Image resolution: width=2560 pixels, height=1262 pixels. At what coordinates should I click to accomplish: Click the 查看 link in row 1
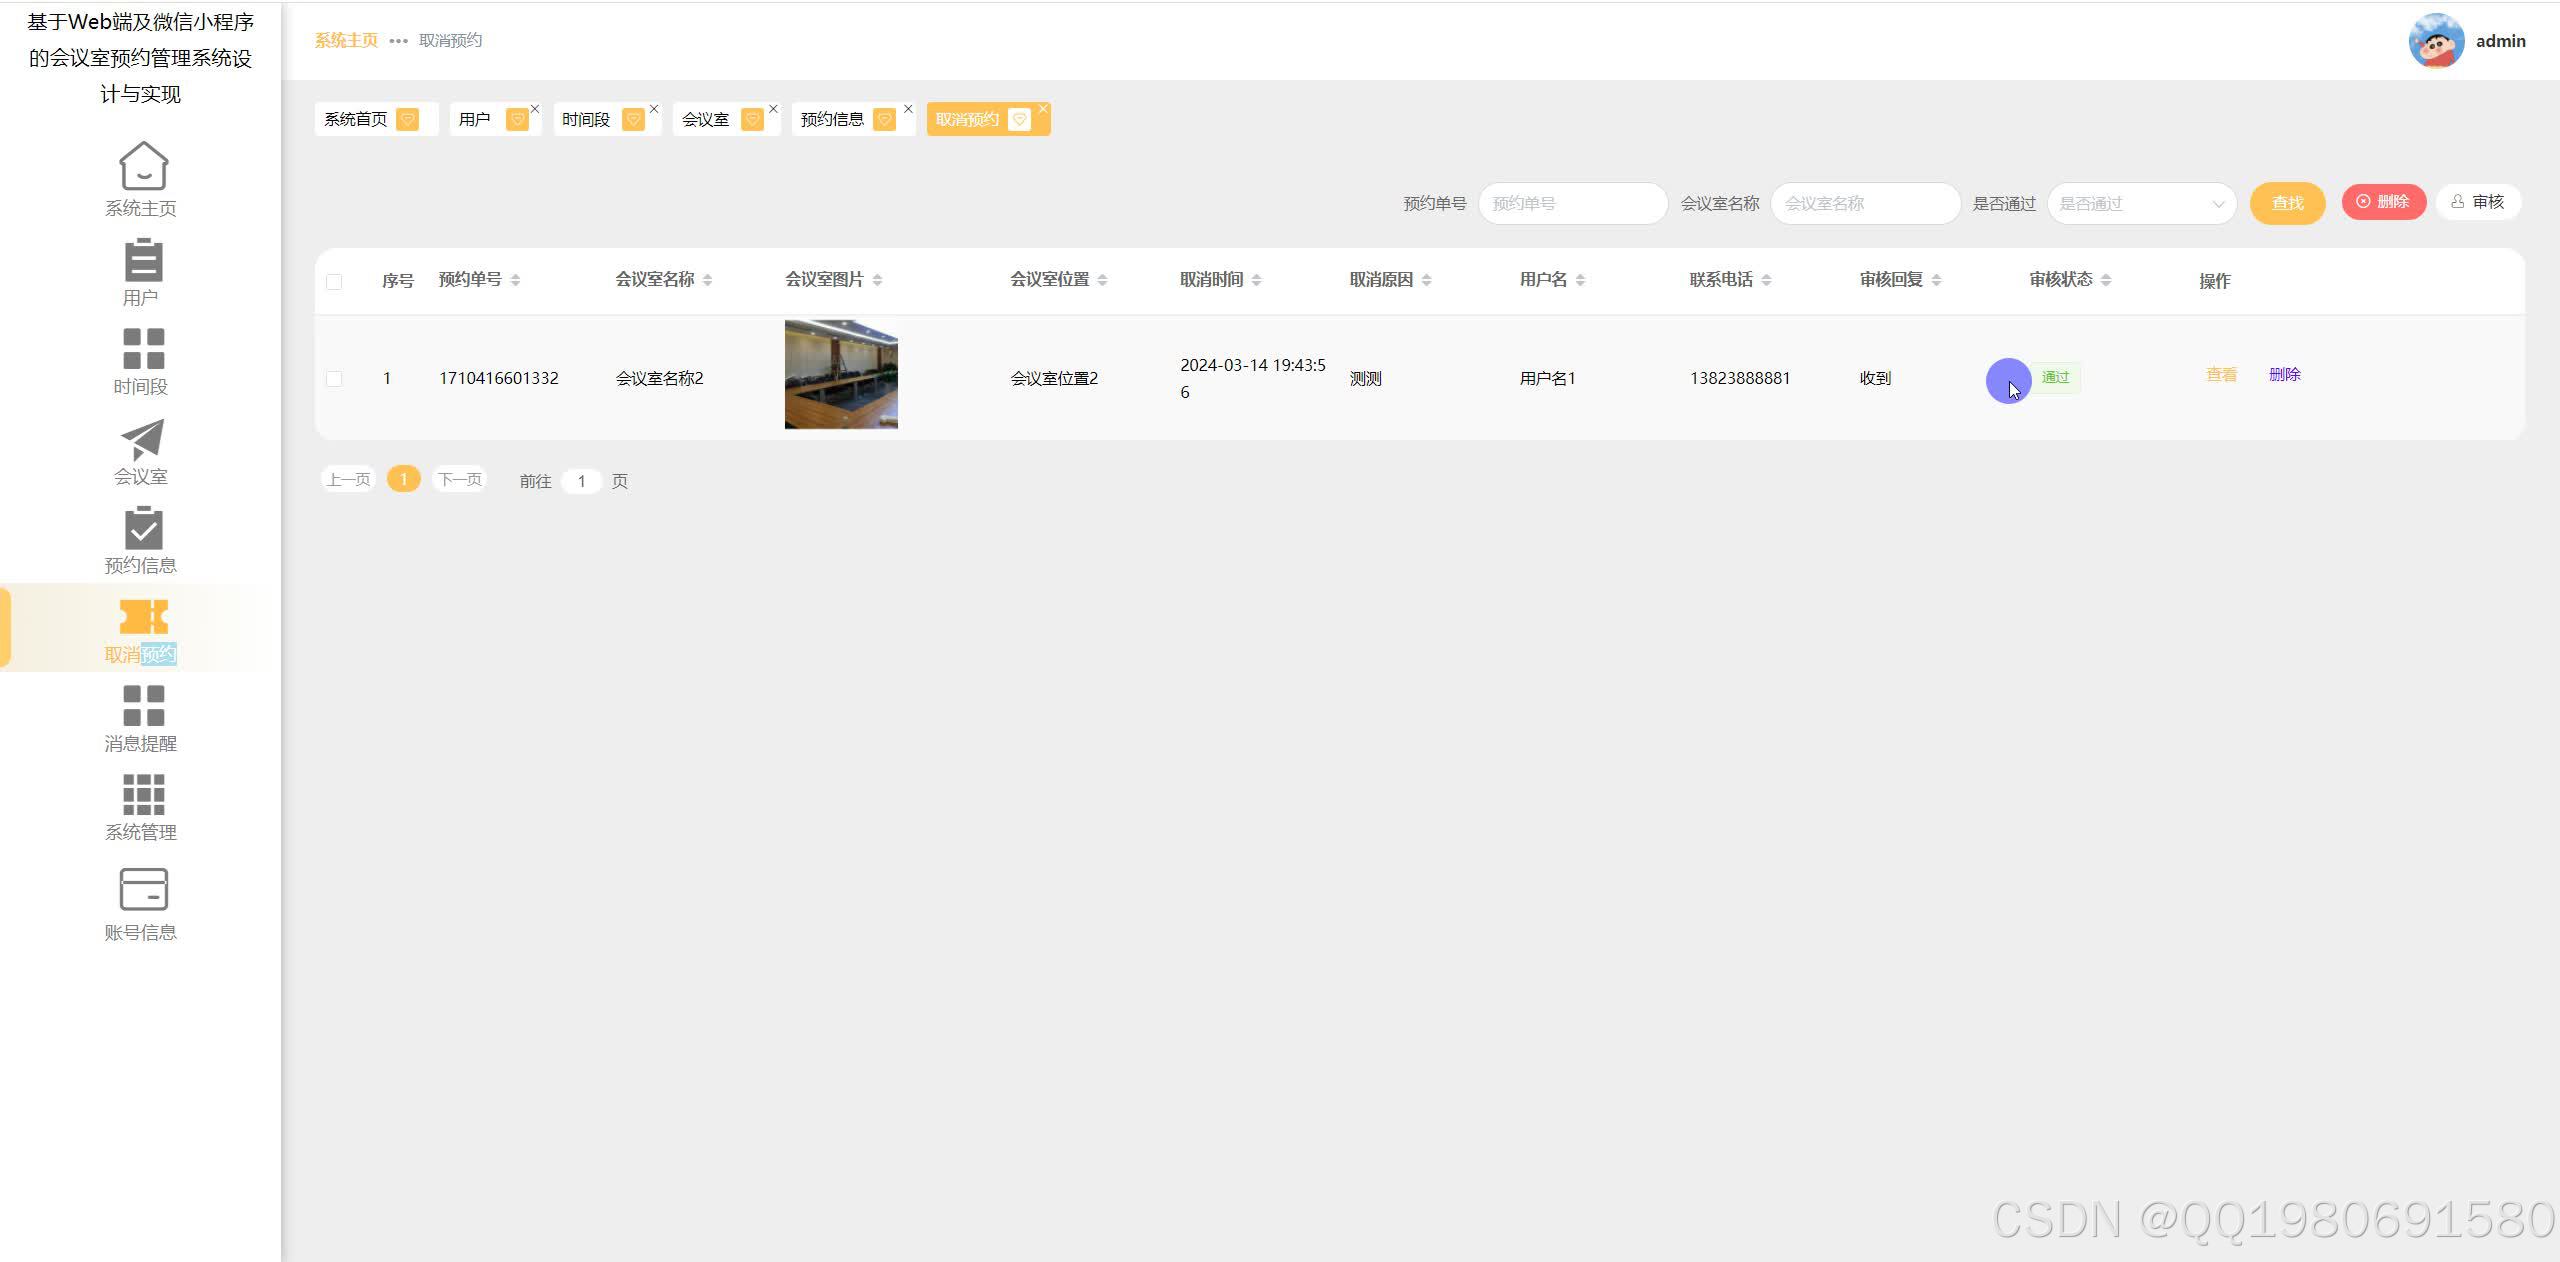[2221, 375]
